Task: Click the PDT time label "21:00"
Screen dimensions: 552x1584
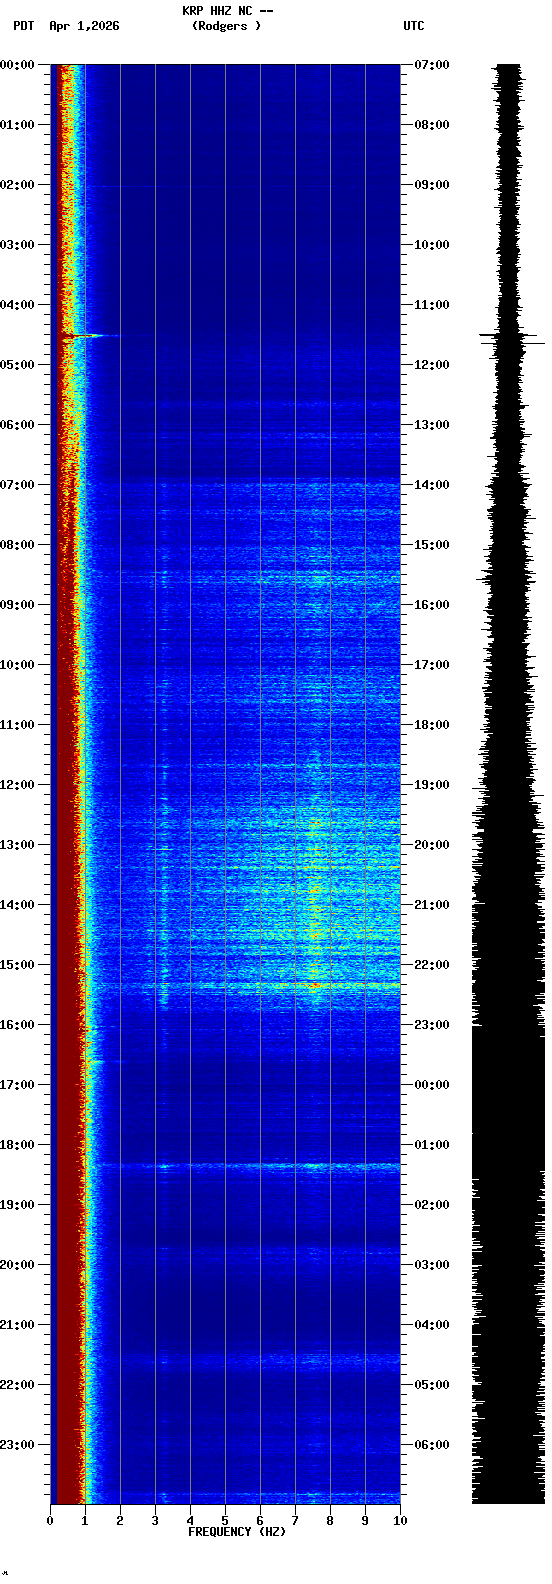Action: [17, 1325]
